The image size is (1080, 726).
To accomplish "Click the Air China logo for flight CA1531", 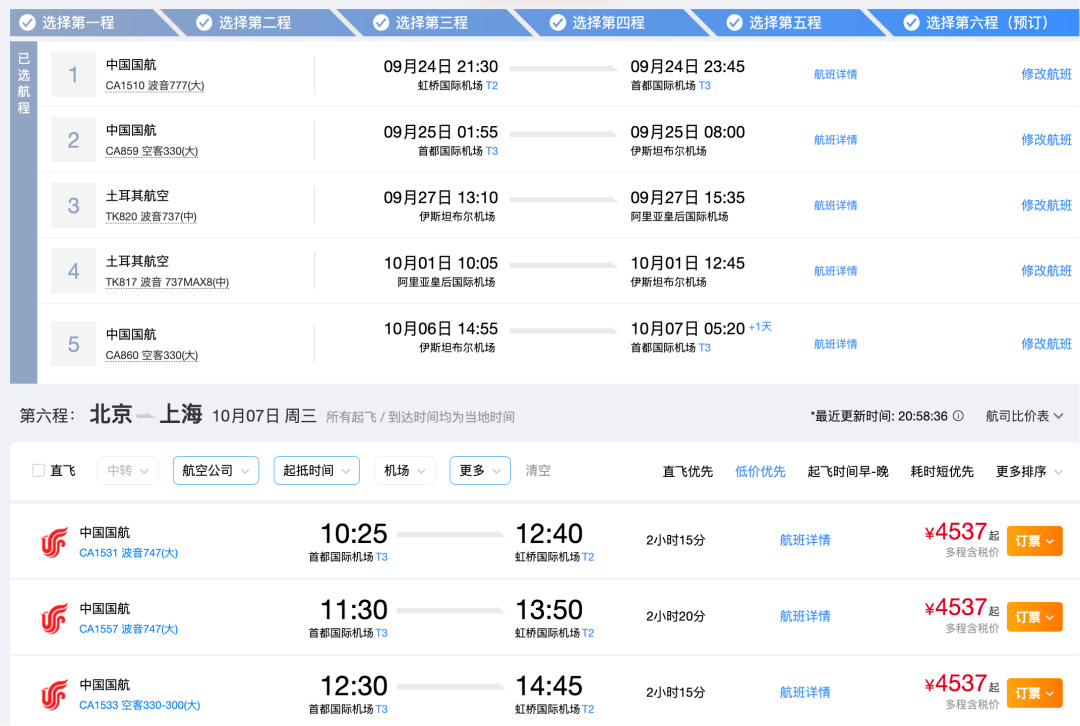I will [x=54, y=542].
